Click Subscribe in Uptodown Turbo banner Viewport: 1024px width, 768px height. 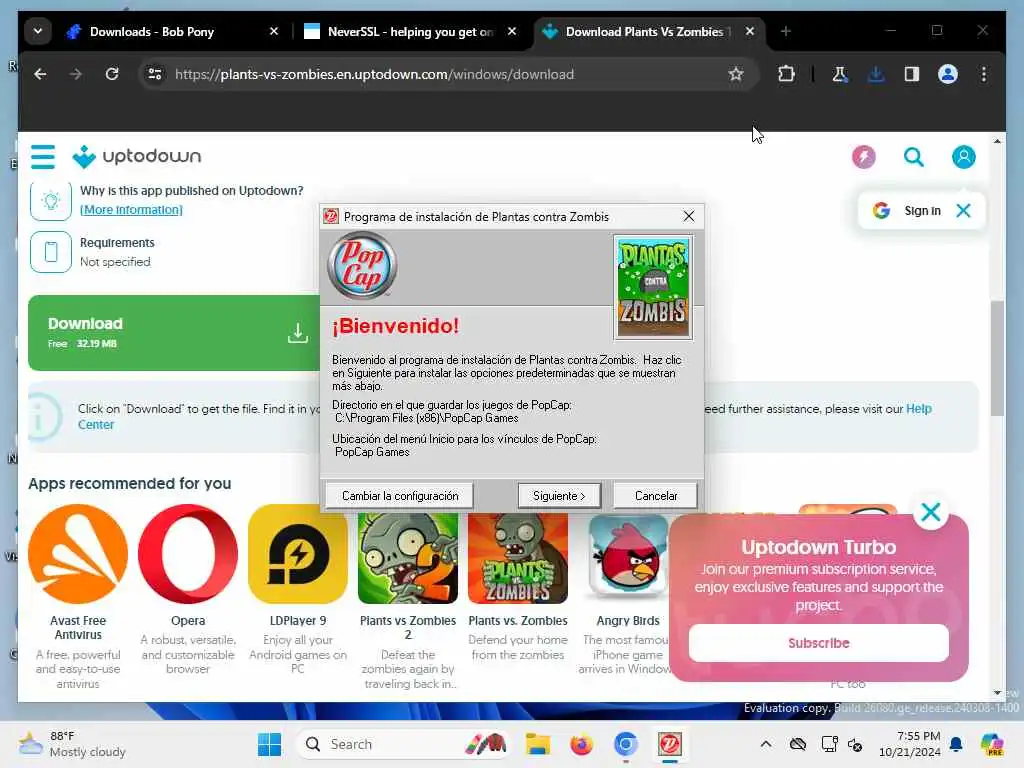coord(818,643)
